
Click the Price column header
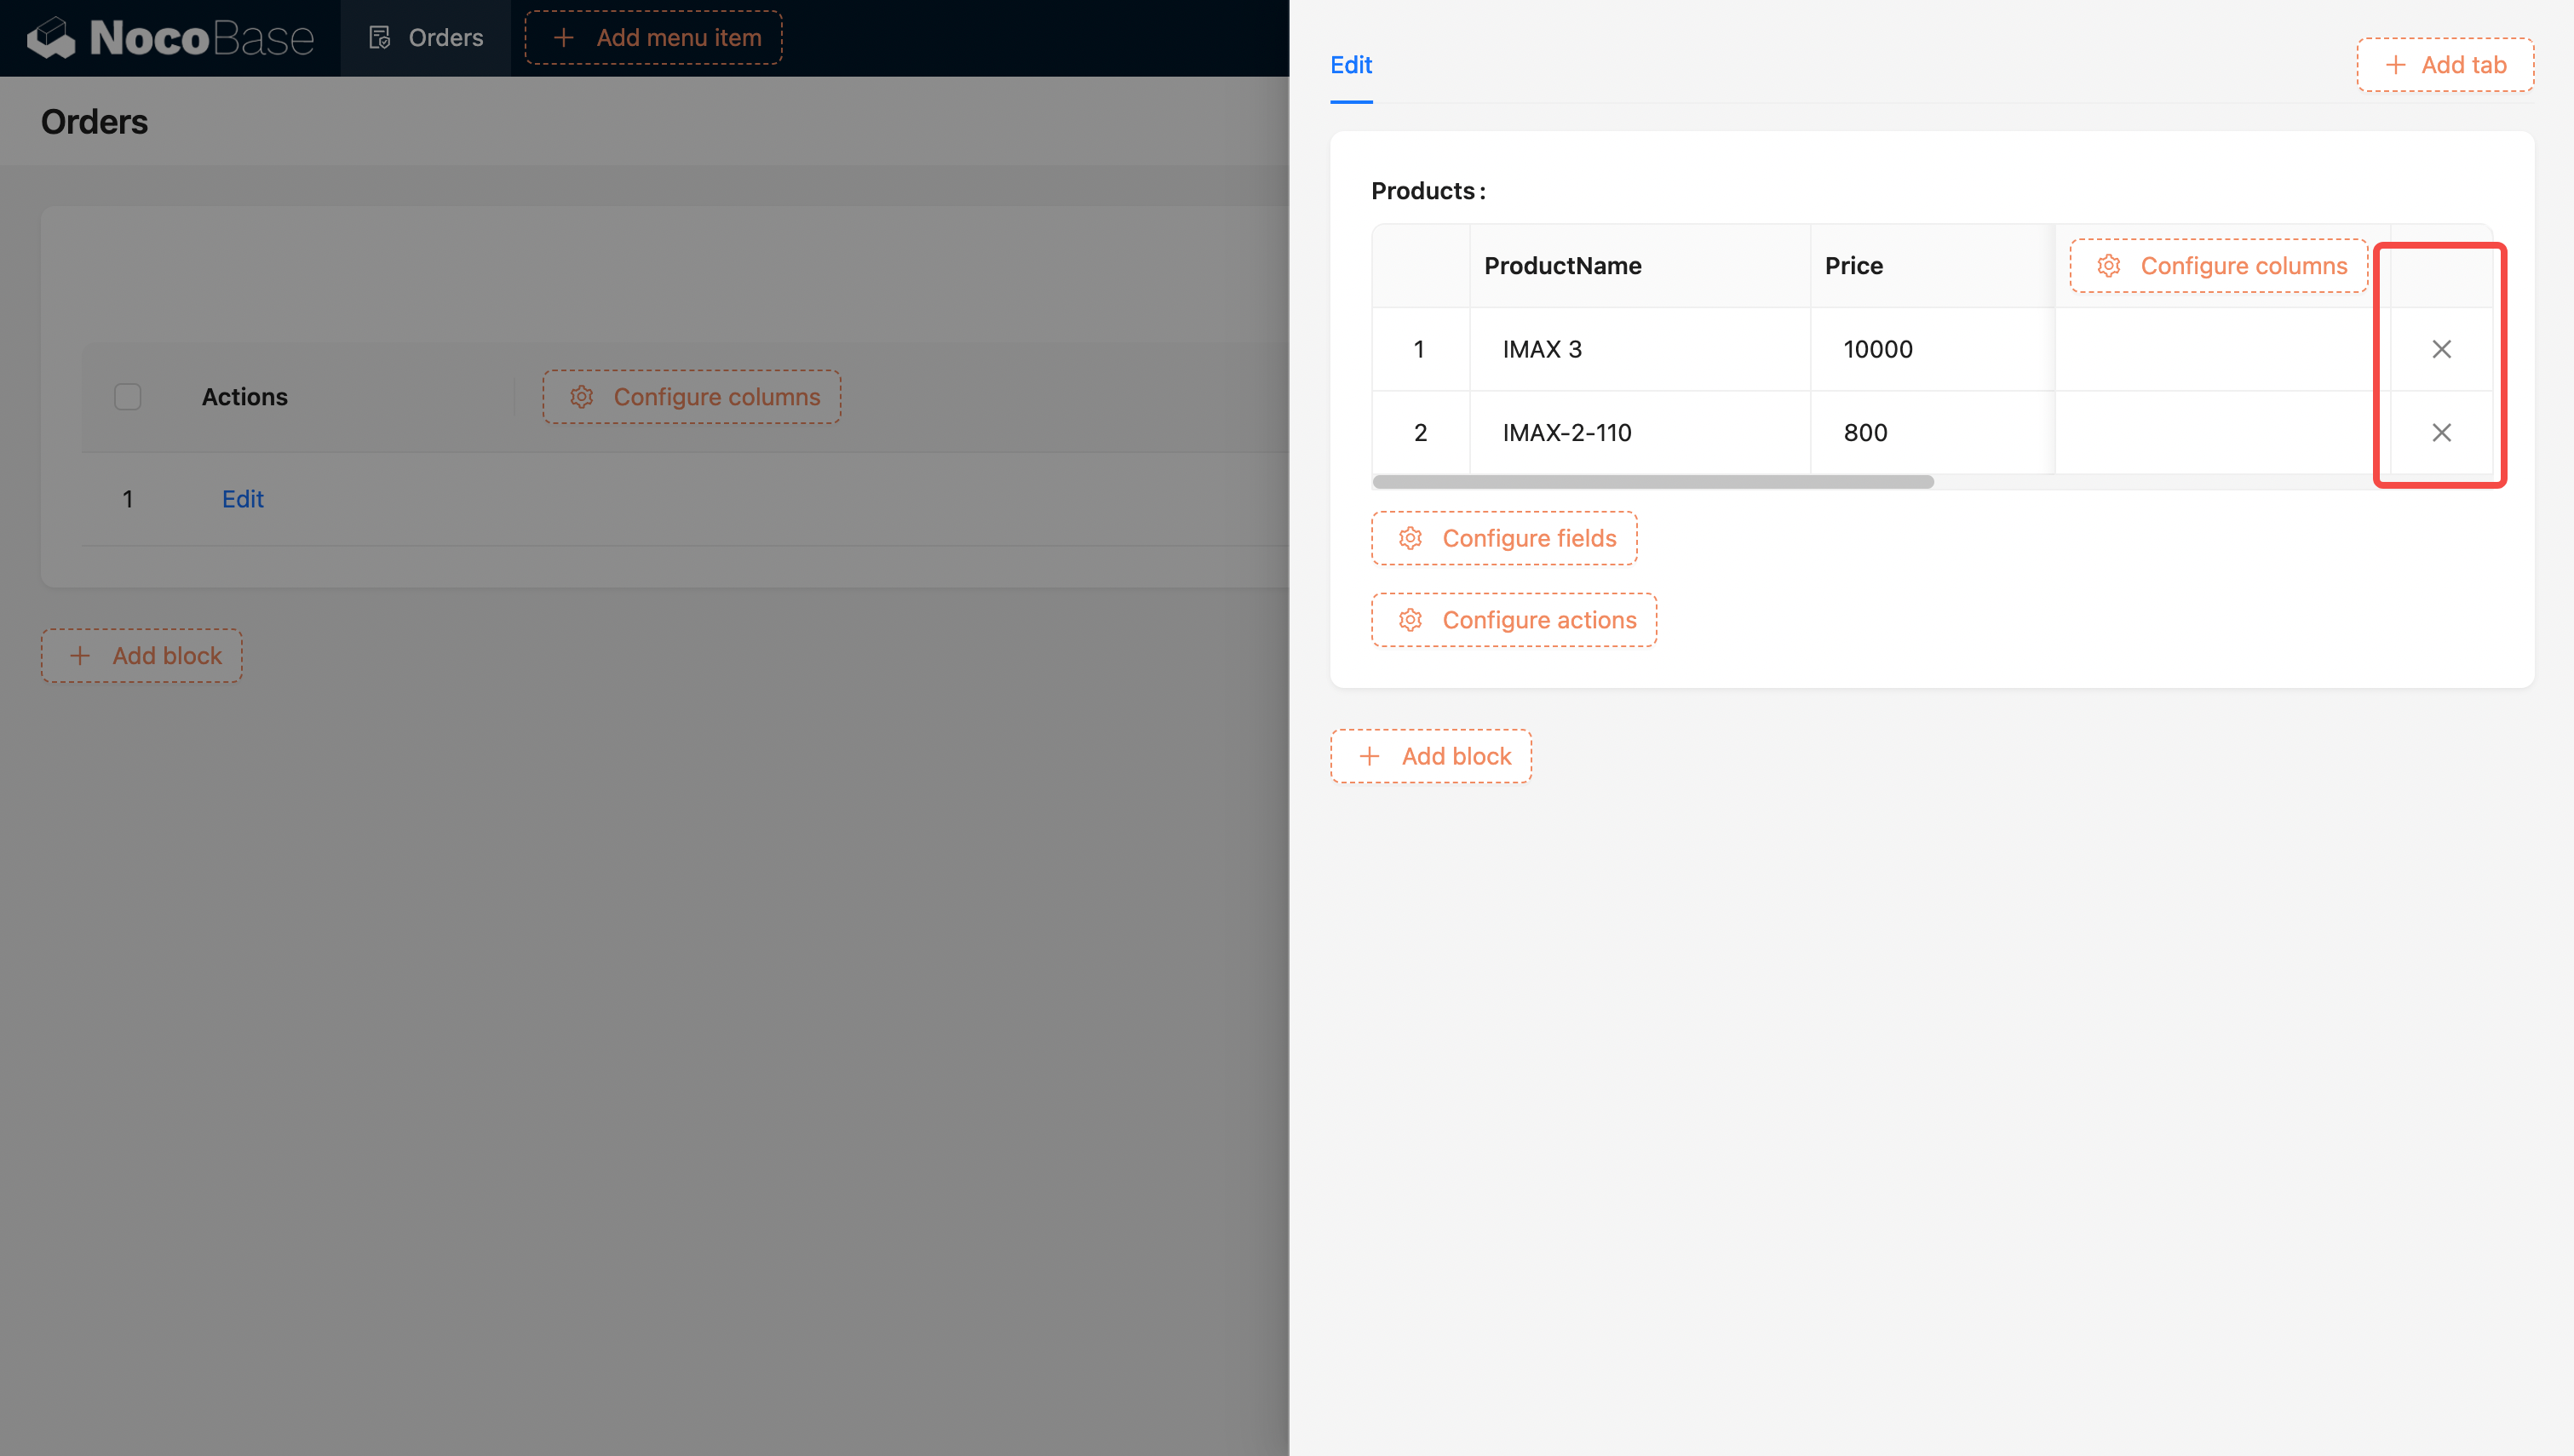point(1853,266)
